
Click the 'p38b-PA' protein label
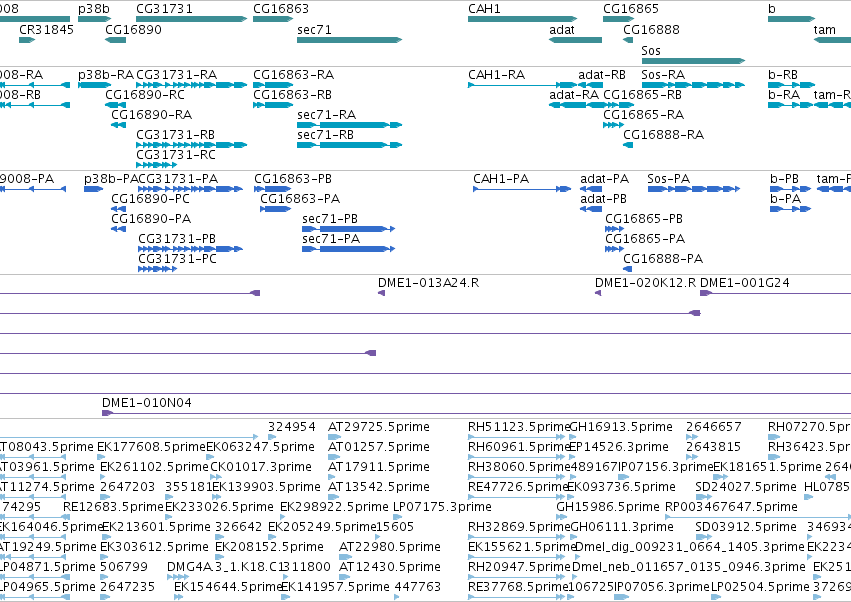[x=111, y=179]
